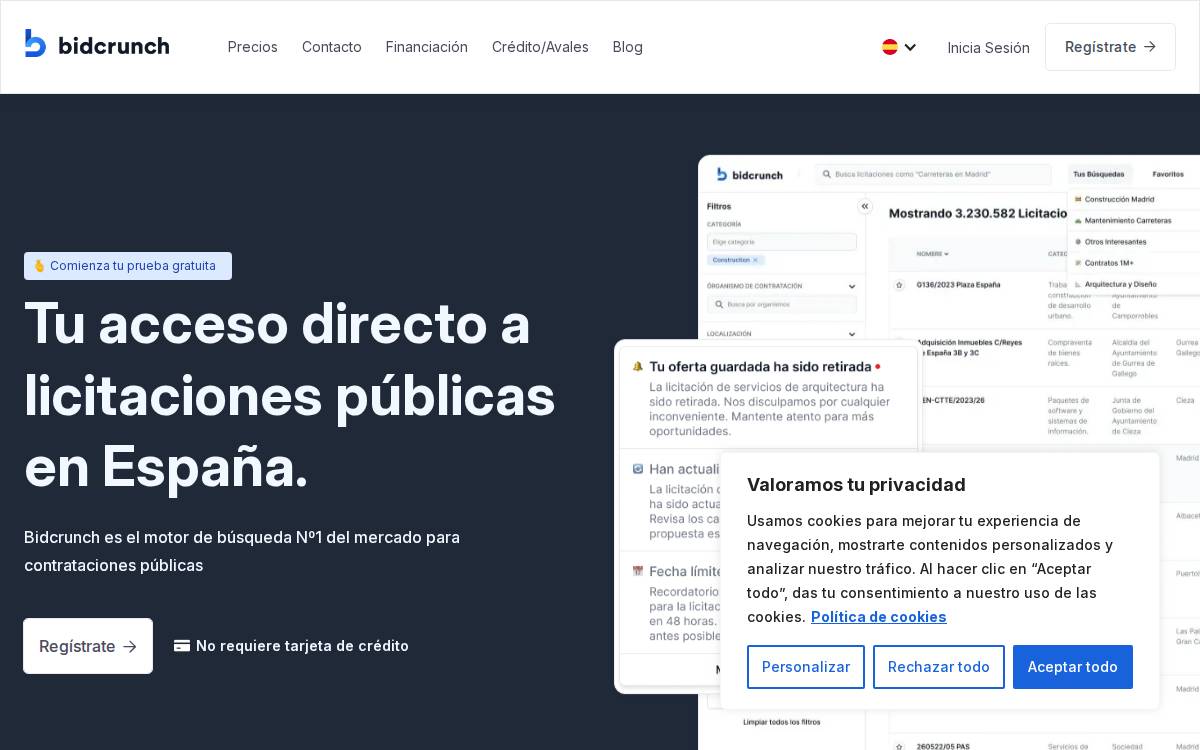Click the hero headline about licitaciones públicas
This screenshot has height=750, width=1200.
pyautogui.click(x=290, y=395)
